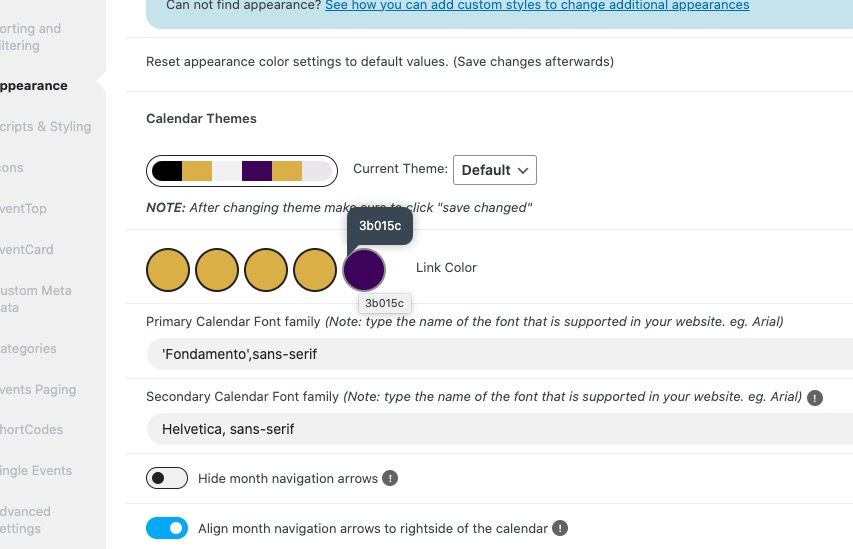Click the fourth gold color circle
The height and width of the screenshot is (549, 853).
tap(315, 270)
